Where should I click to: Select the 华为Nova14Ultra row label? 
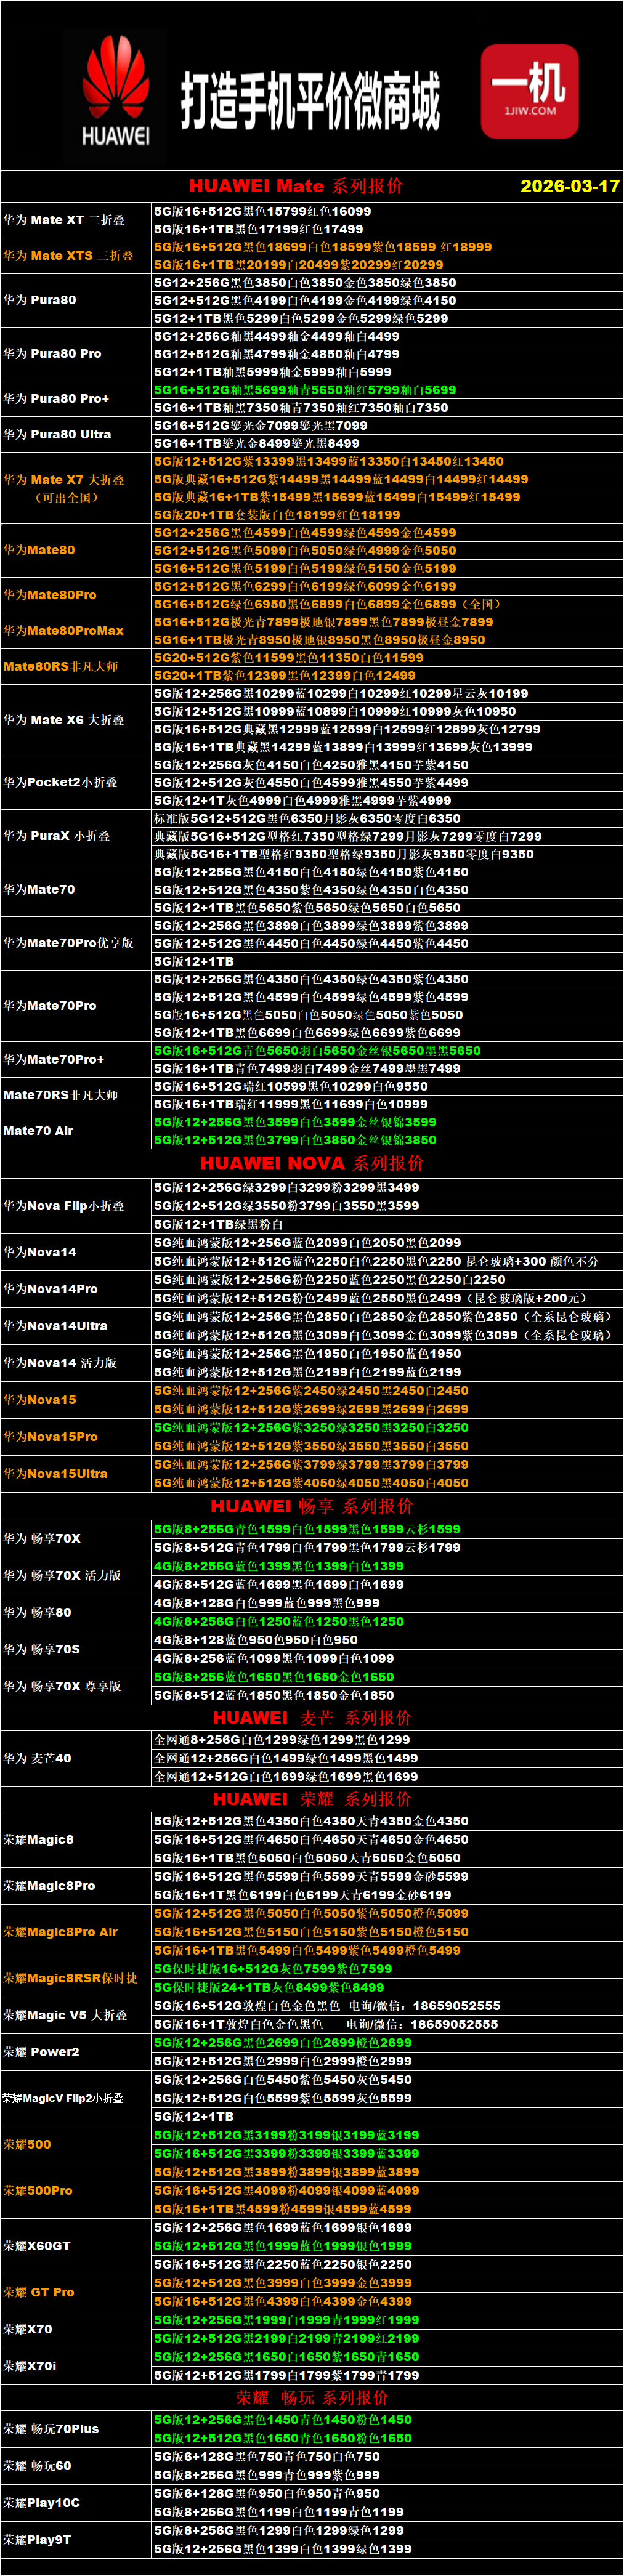(55, 1326)
